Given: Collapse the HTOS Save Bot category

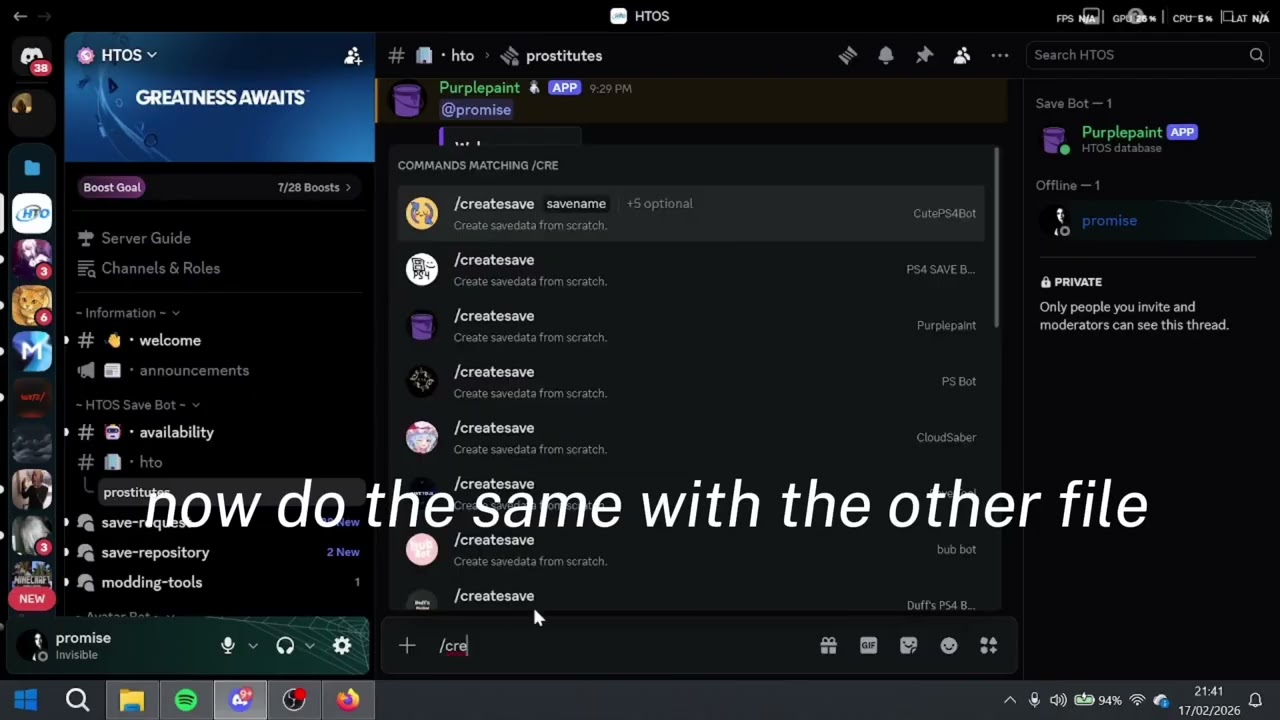Looking at the screenshot, I should (x=138, y=405).
